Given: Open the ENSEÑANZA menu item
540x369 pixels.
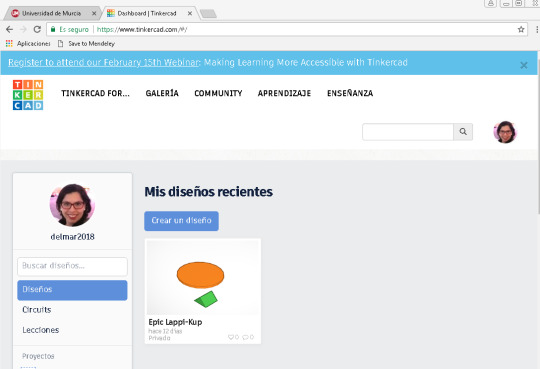Looking at the screenshot, I should click(x=350, y=93).
